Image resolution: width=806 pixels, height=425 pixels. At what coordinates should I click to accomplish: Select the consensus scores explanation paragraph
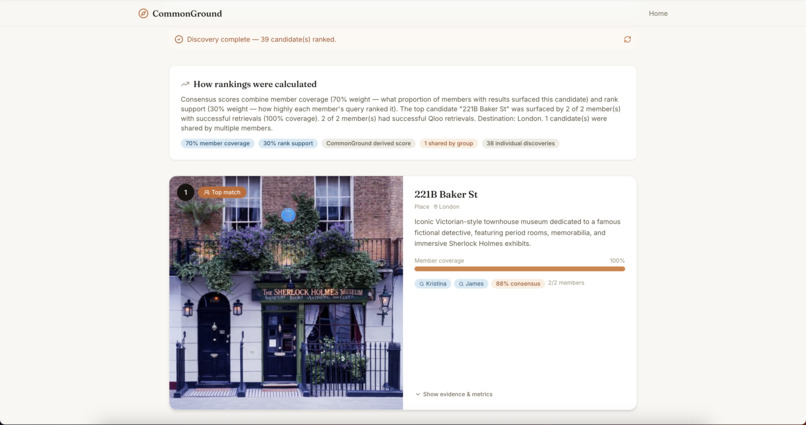[401, 114]
